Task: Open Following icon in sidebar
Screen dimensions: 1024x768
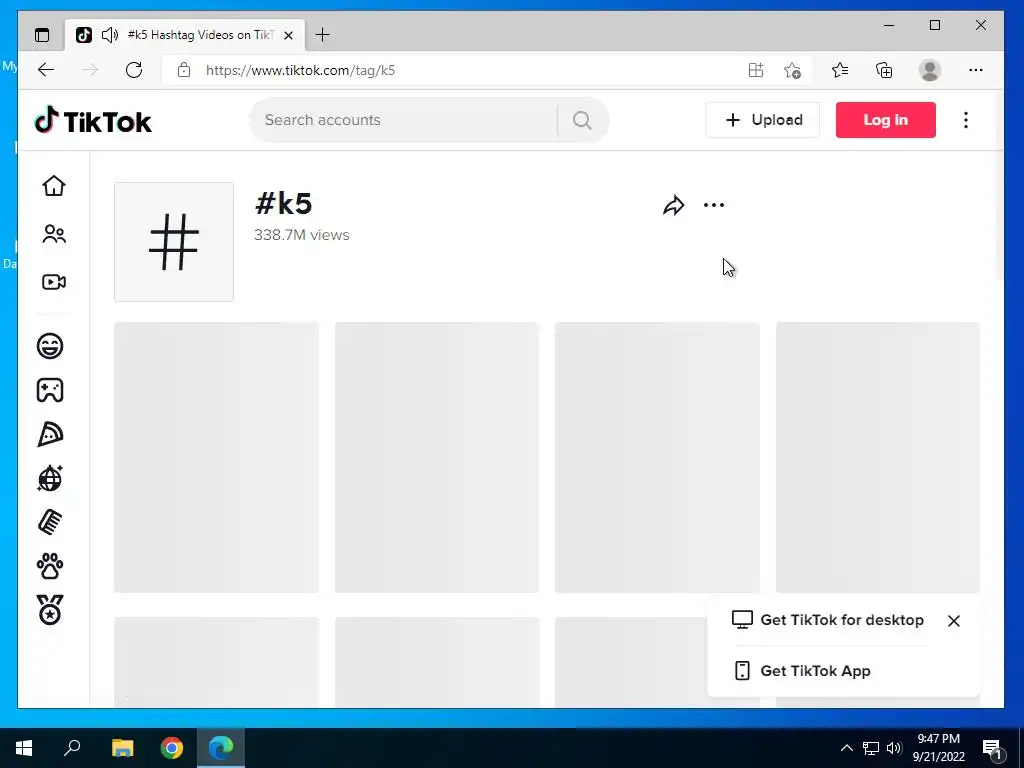Action: (x=54, y=234)
